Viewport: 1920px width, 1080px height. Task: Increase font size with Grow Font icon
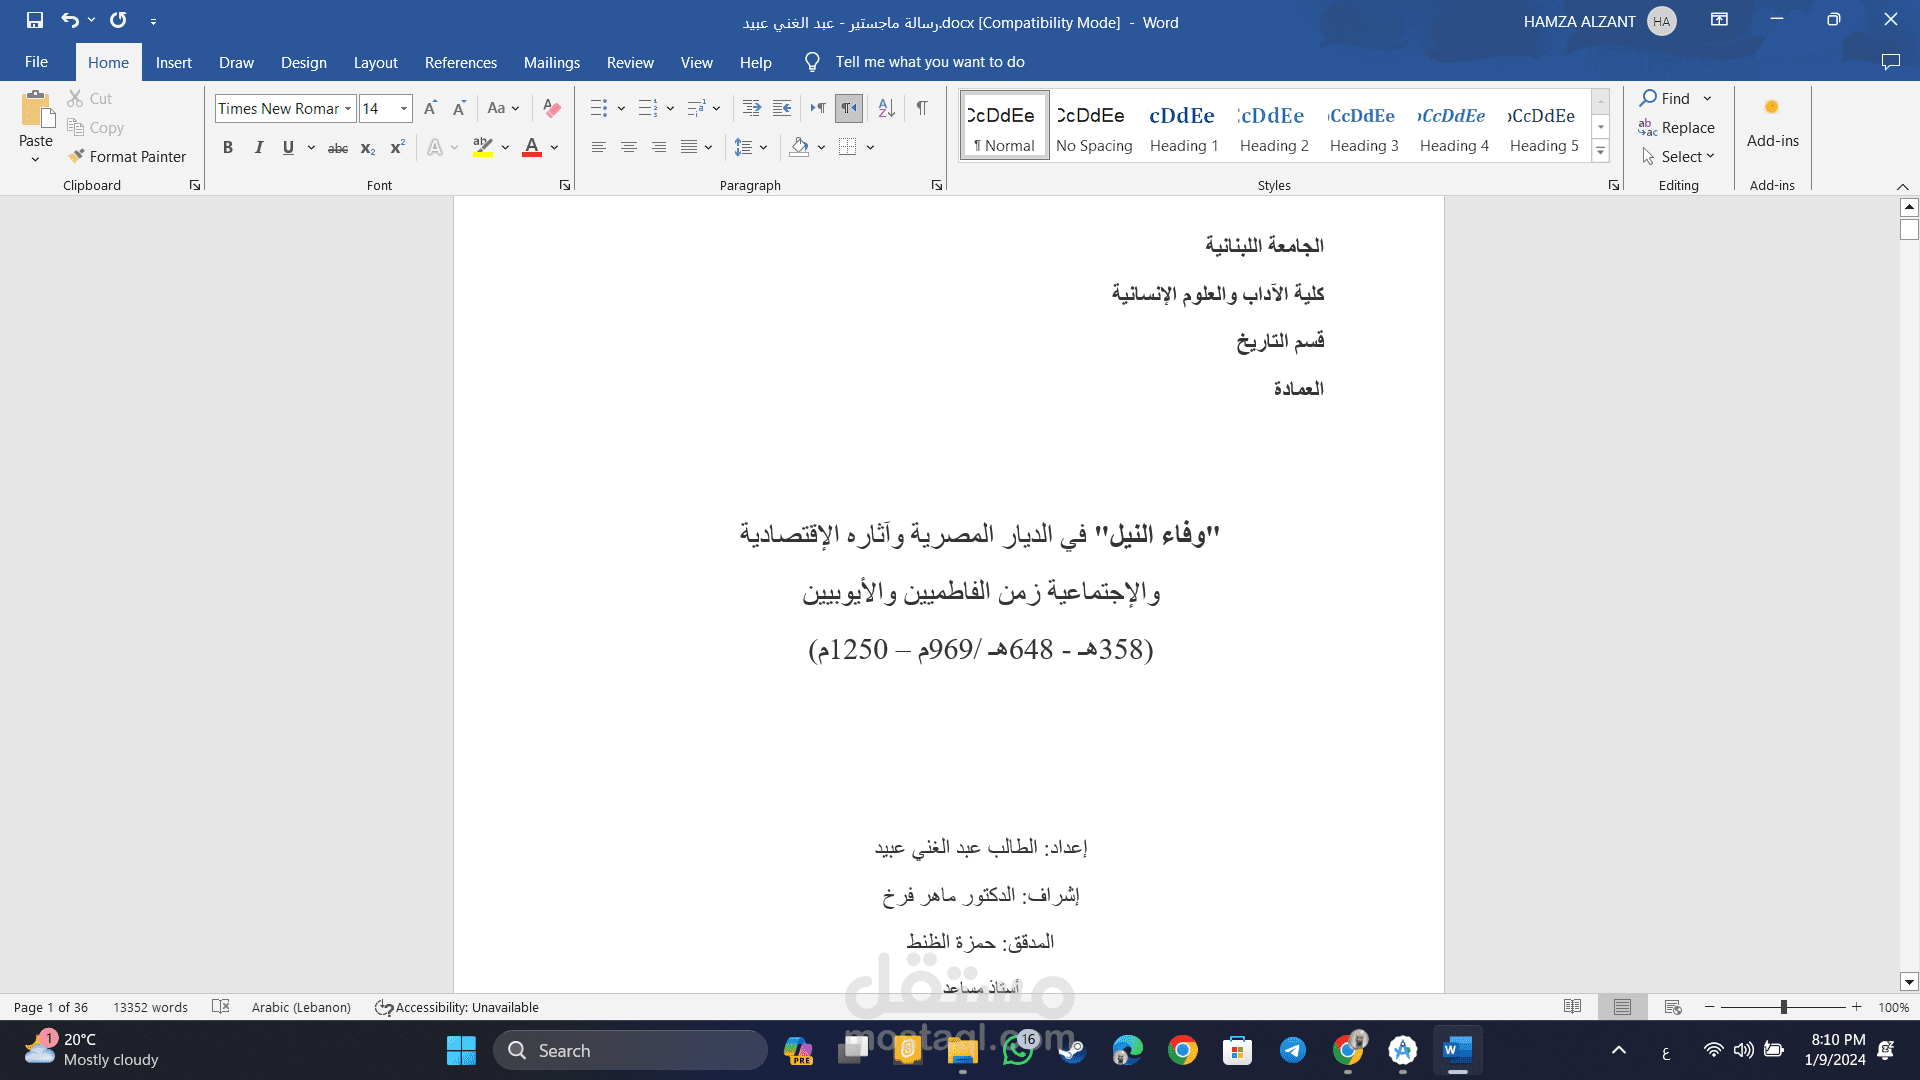point(430,108)
